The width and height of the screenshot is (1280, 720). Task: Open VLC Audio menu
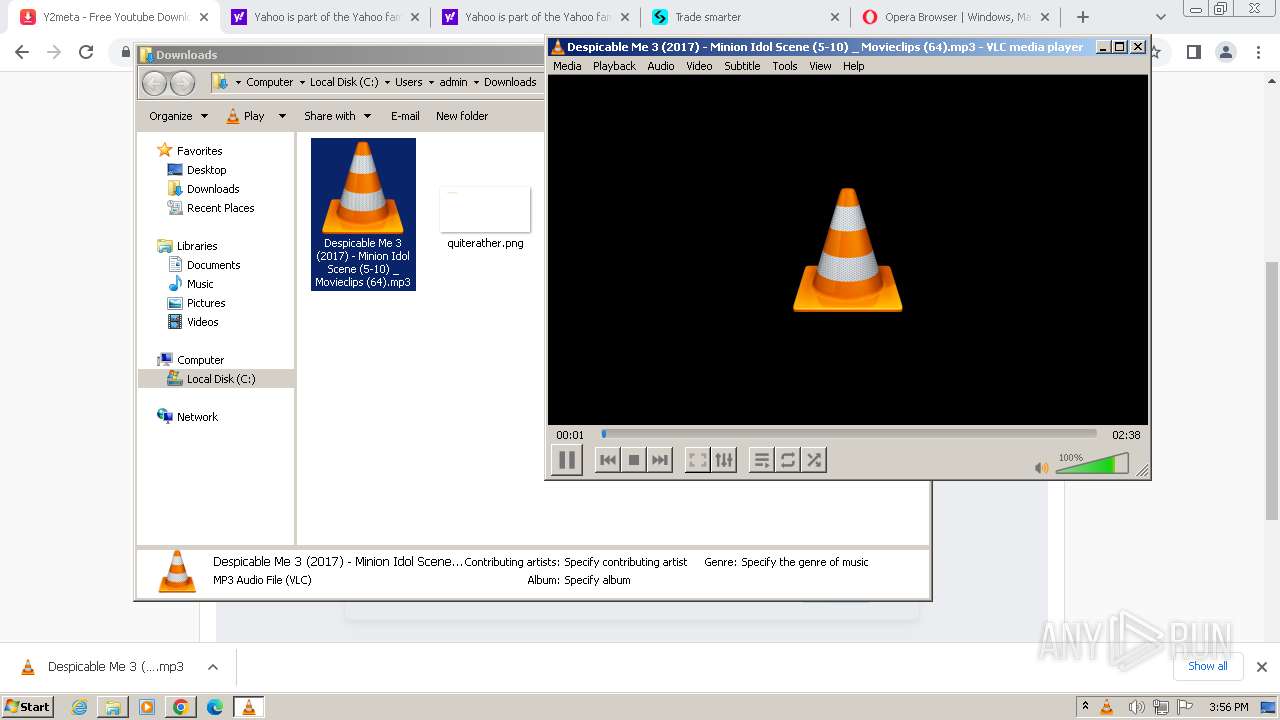[661, 66]
